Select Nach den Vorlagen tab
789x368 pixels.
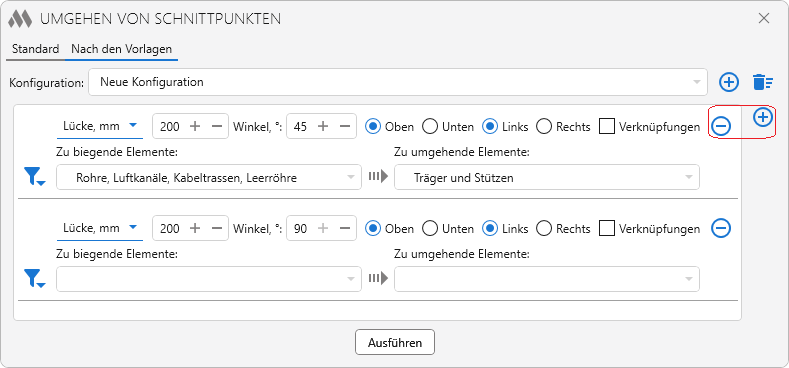(121, 49)
